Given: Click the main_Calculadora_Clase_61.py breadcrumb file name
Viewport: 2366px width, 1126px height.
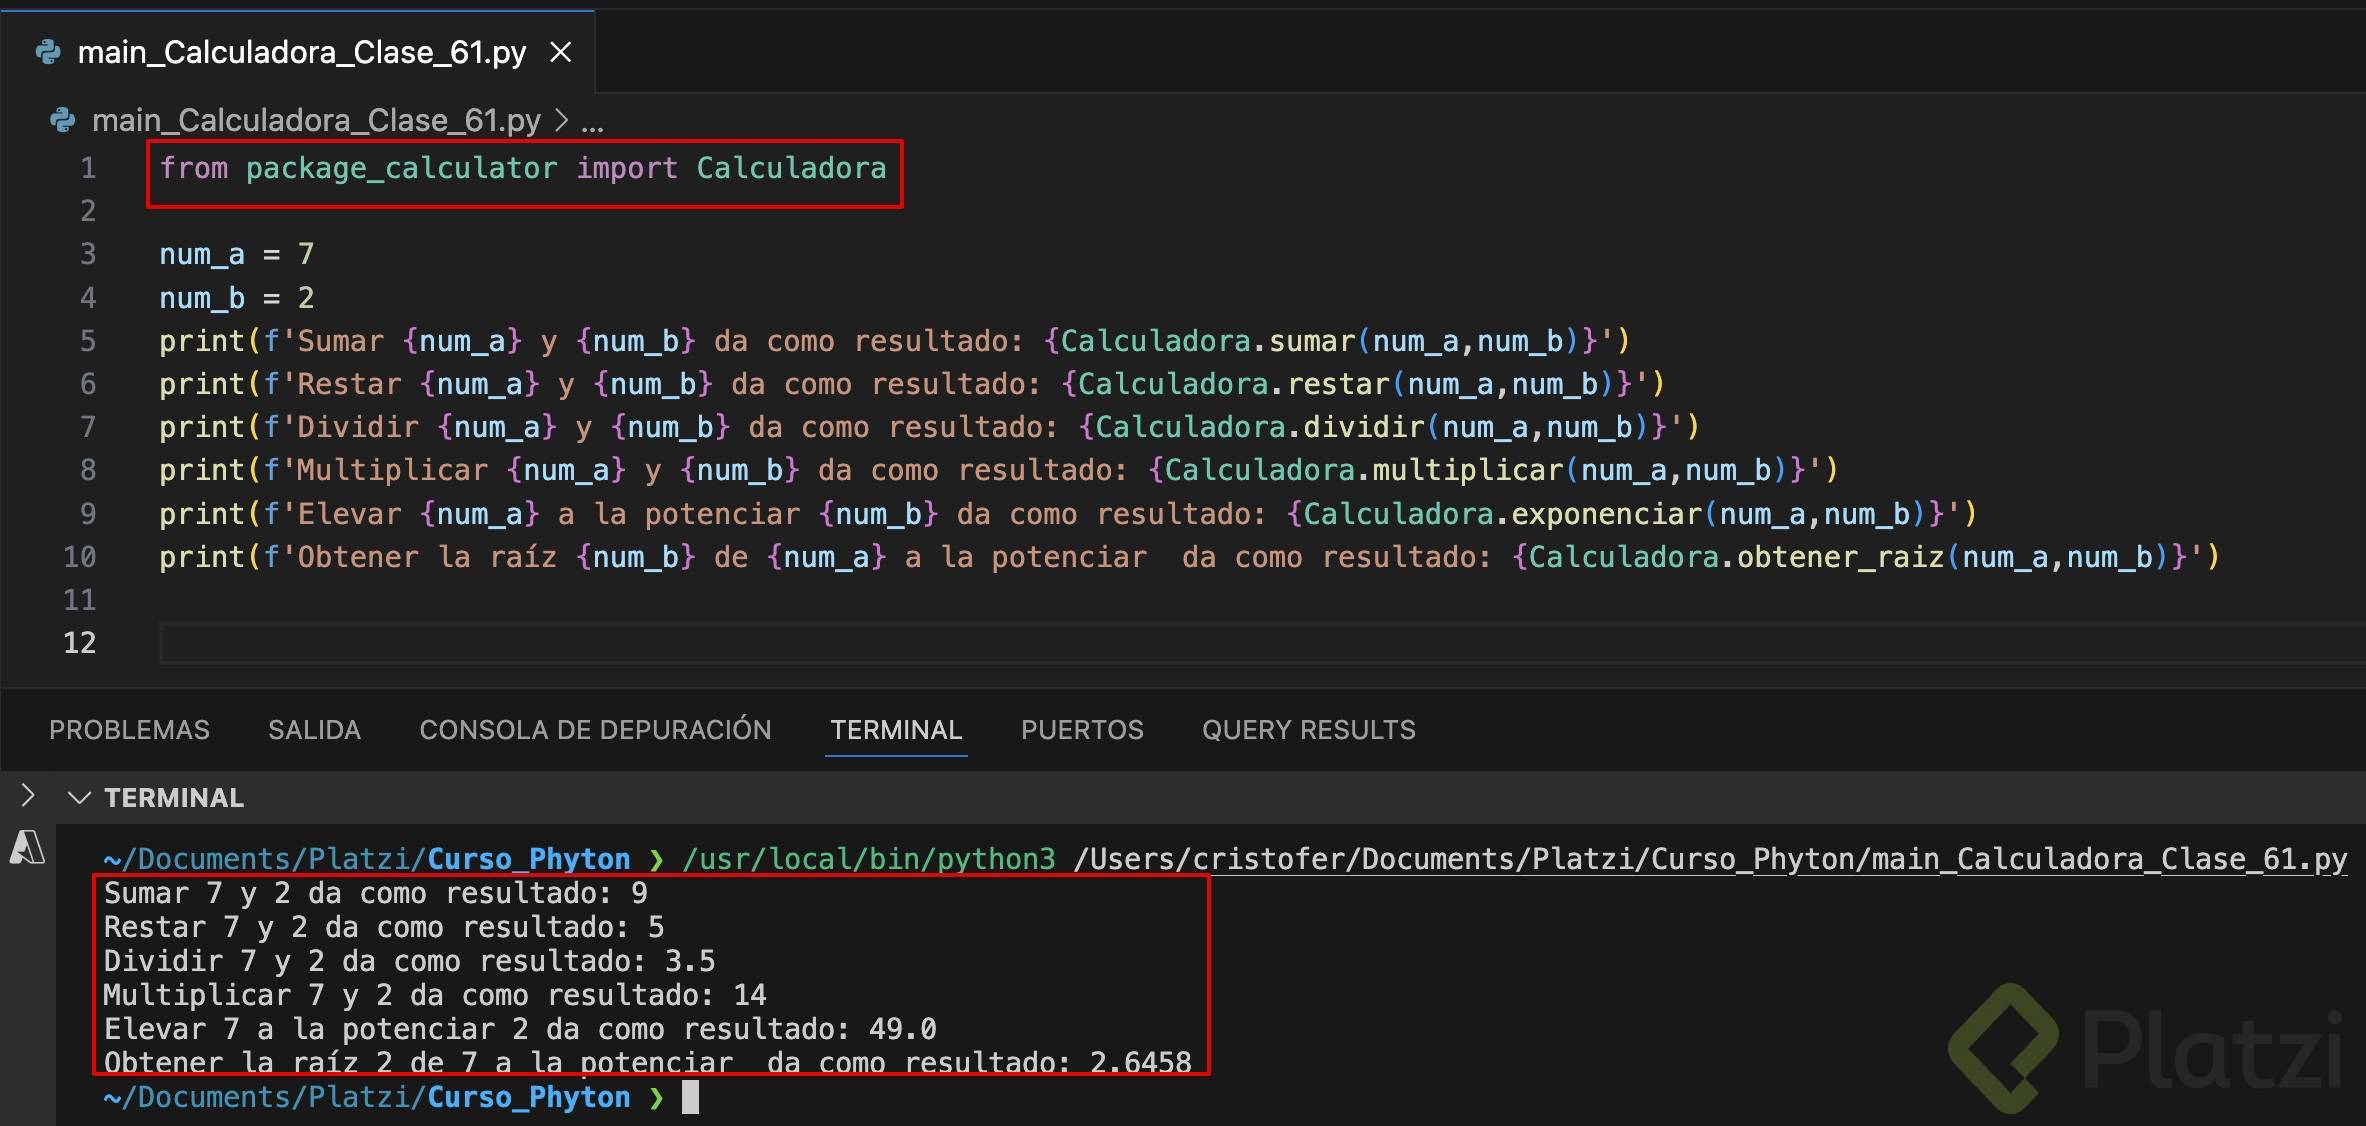Looking at the screenshot, I should point(316,121).
